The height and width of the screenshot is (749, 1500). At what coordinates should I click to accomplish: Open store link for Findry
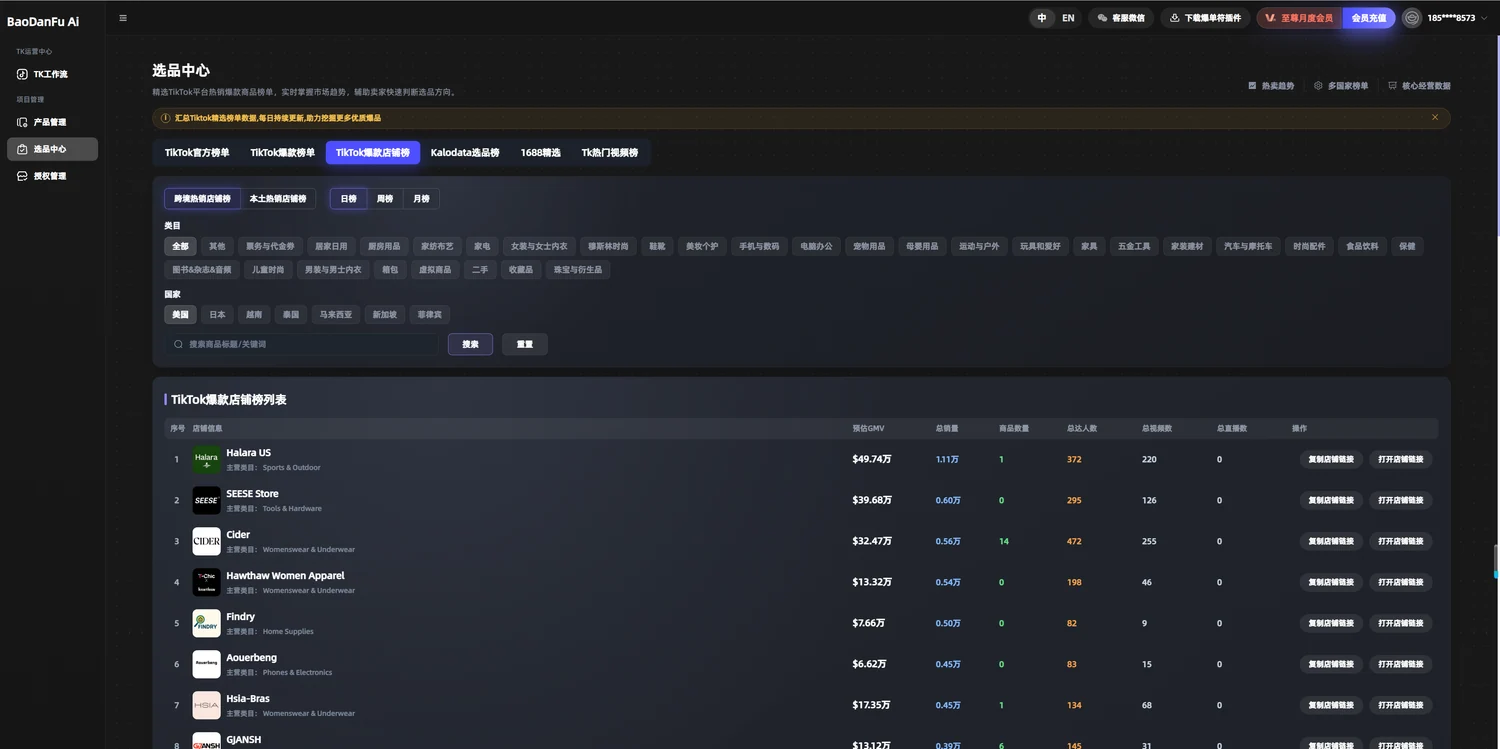tap(1401, 623)
